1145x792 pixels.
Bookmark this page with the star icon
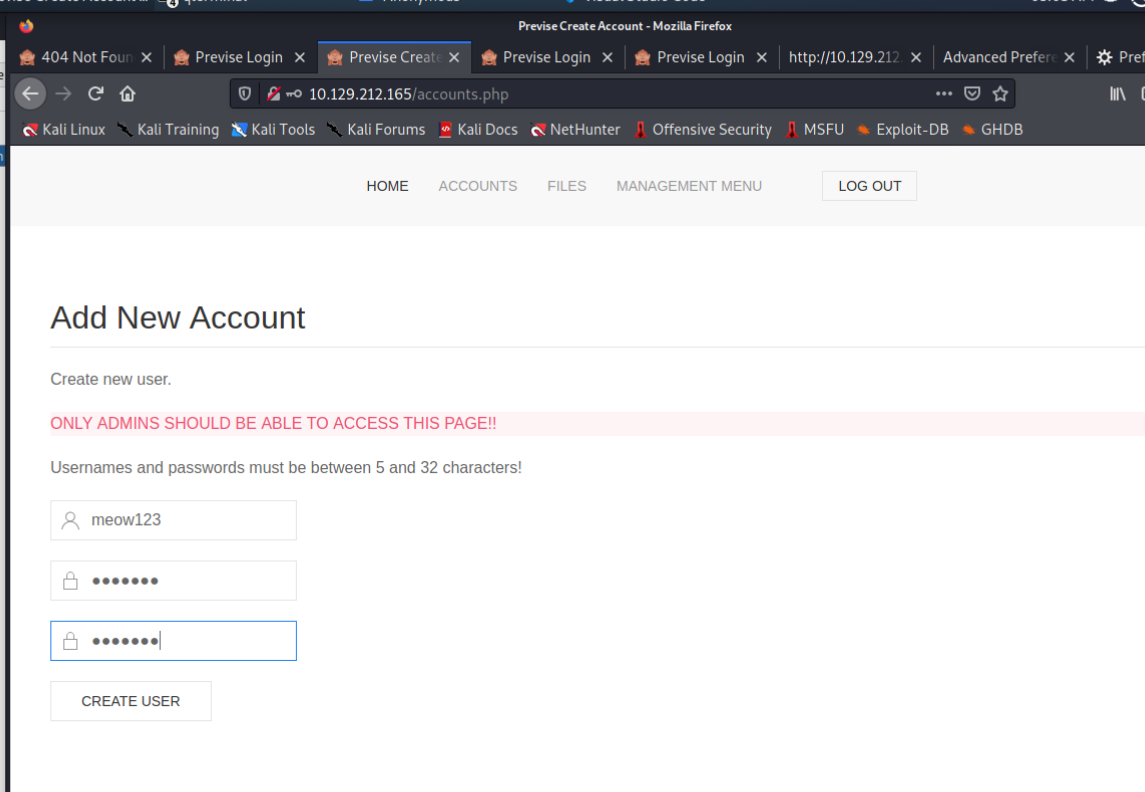coord(1000,94)
